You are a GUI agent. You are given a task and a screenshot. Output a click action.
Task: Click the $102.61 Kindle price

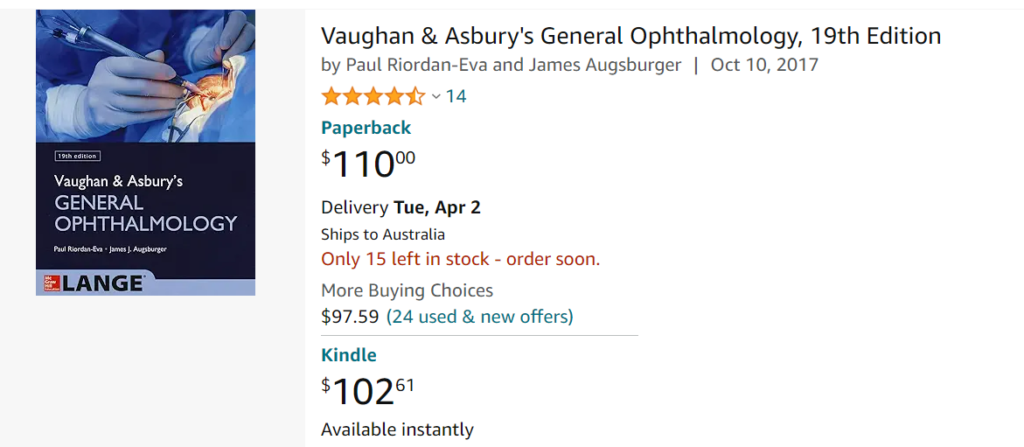tap(367, 390)
